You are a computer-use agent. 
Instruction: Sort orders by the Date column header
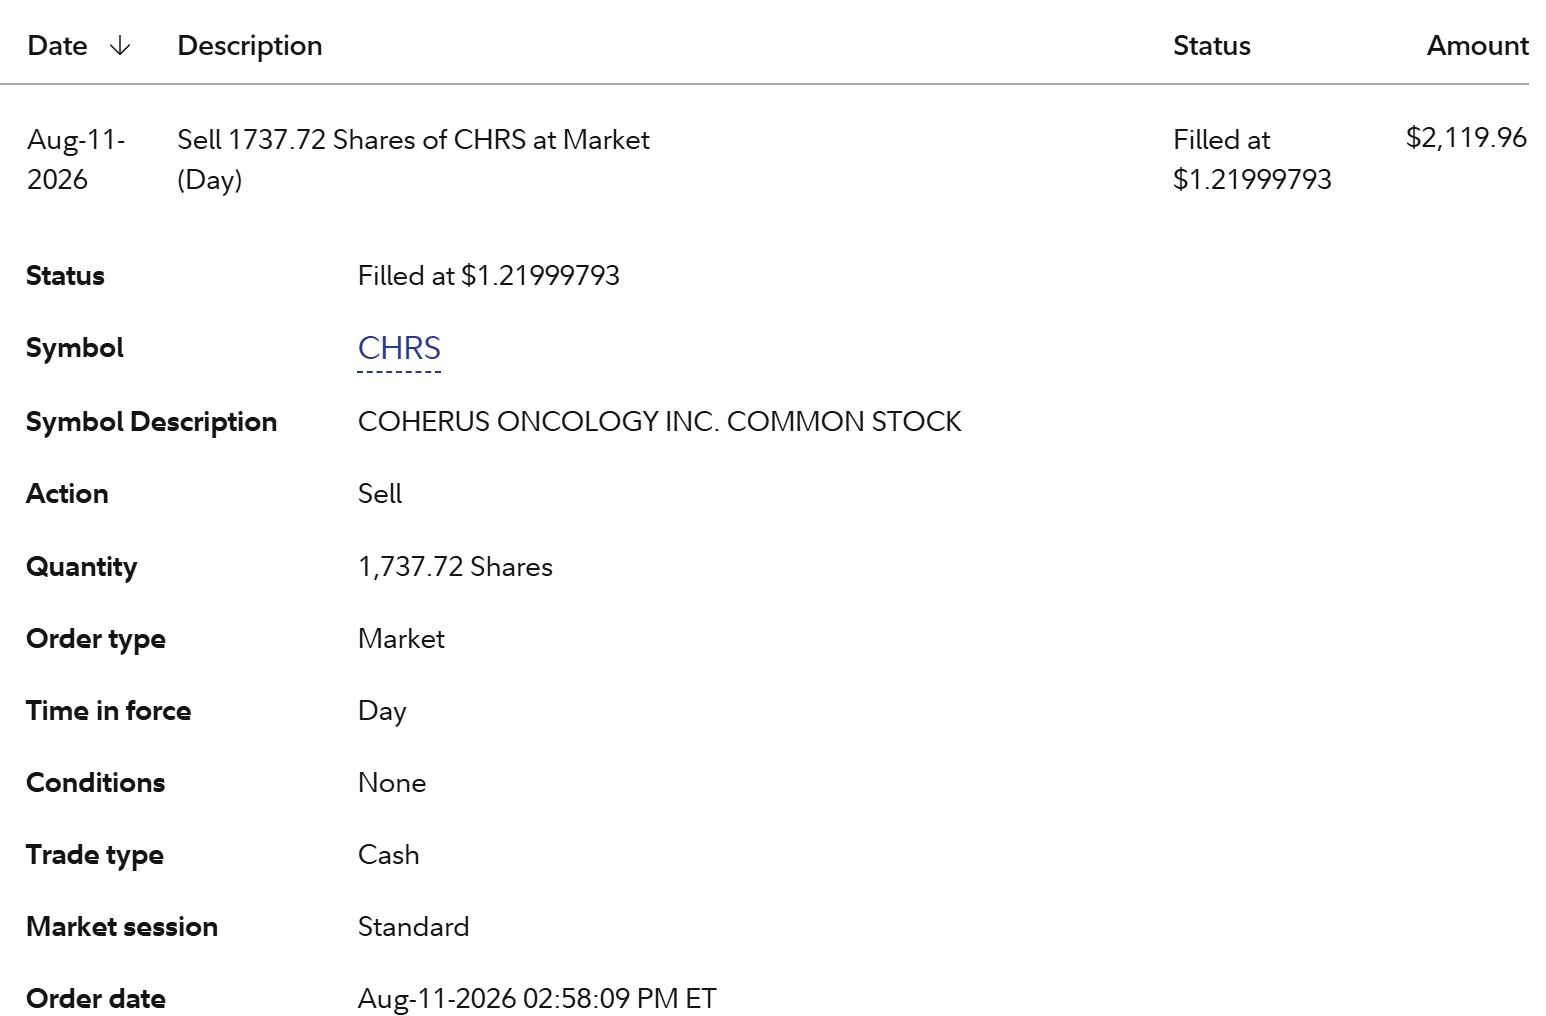(x=58, y=46)
